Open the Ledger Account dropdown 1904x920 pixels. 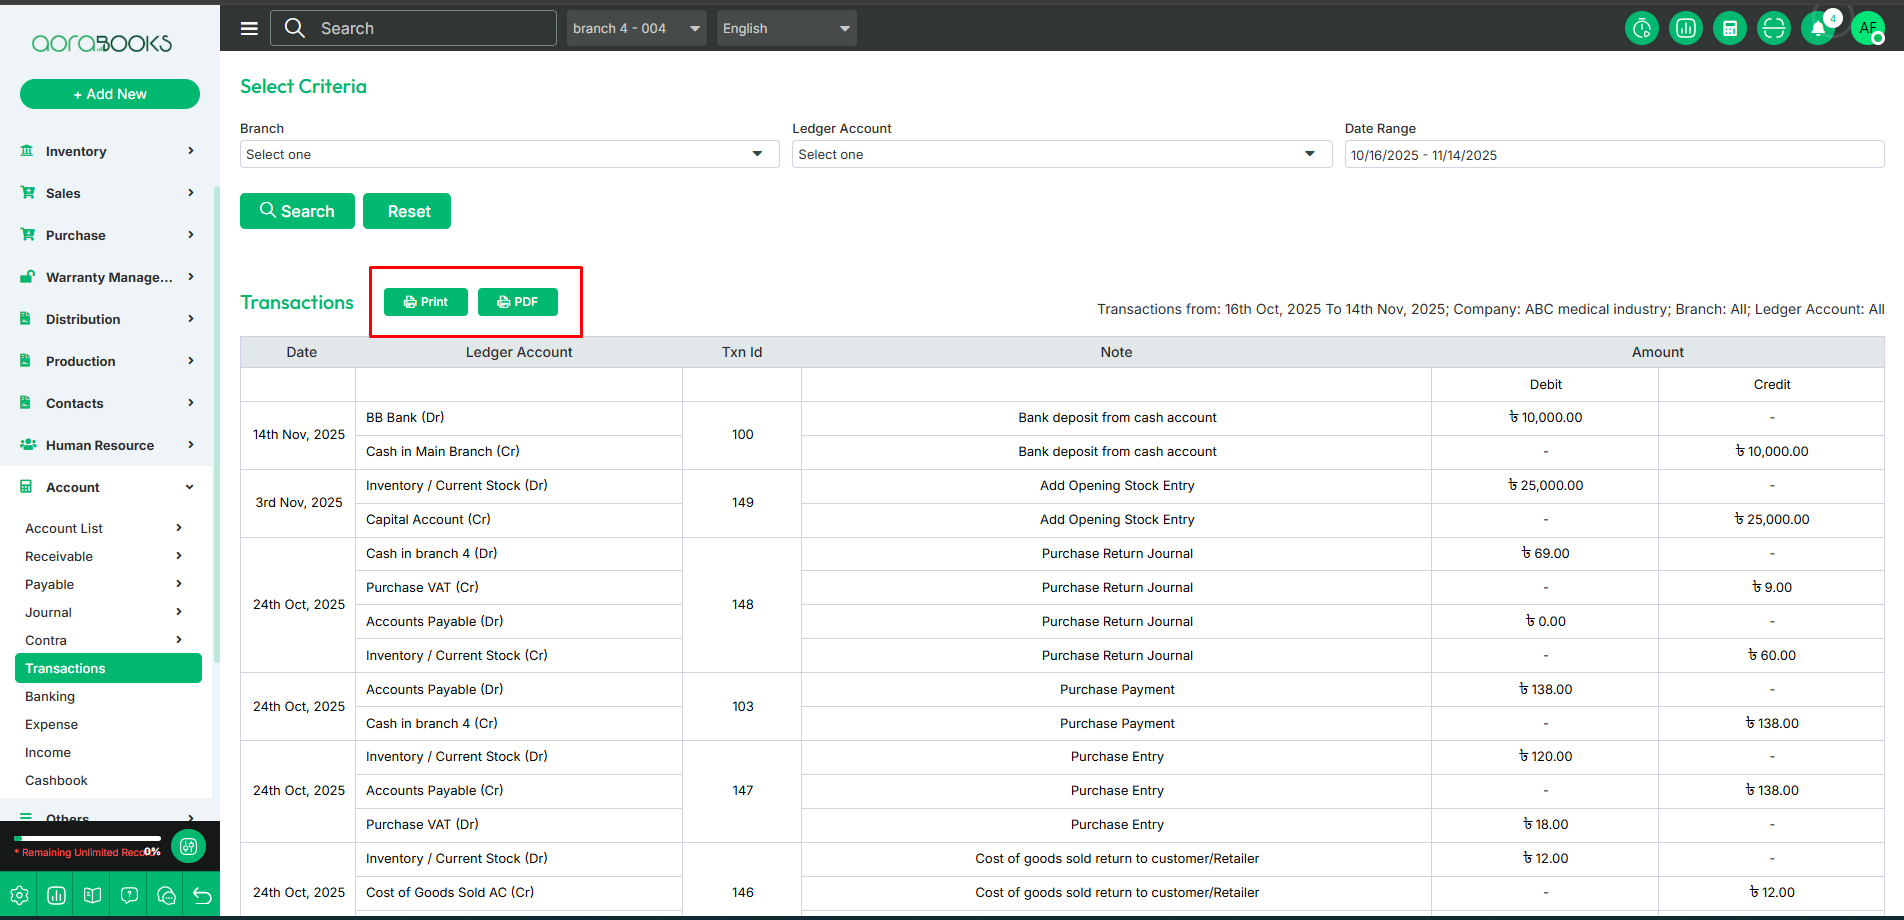[1061, 154]
